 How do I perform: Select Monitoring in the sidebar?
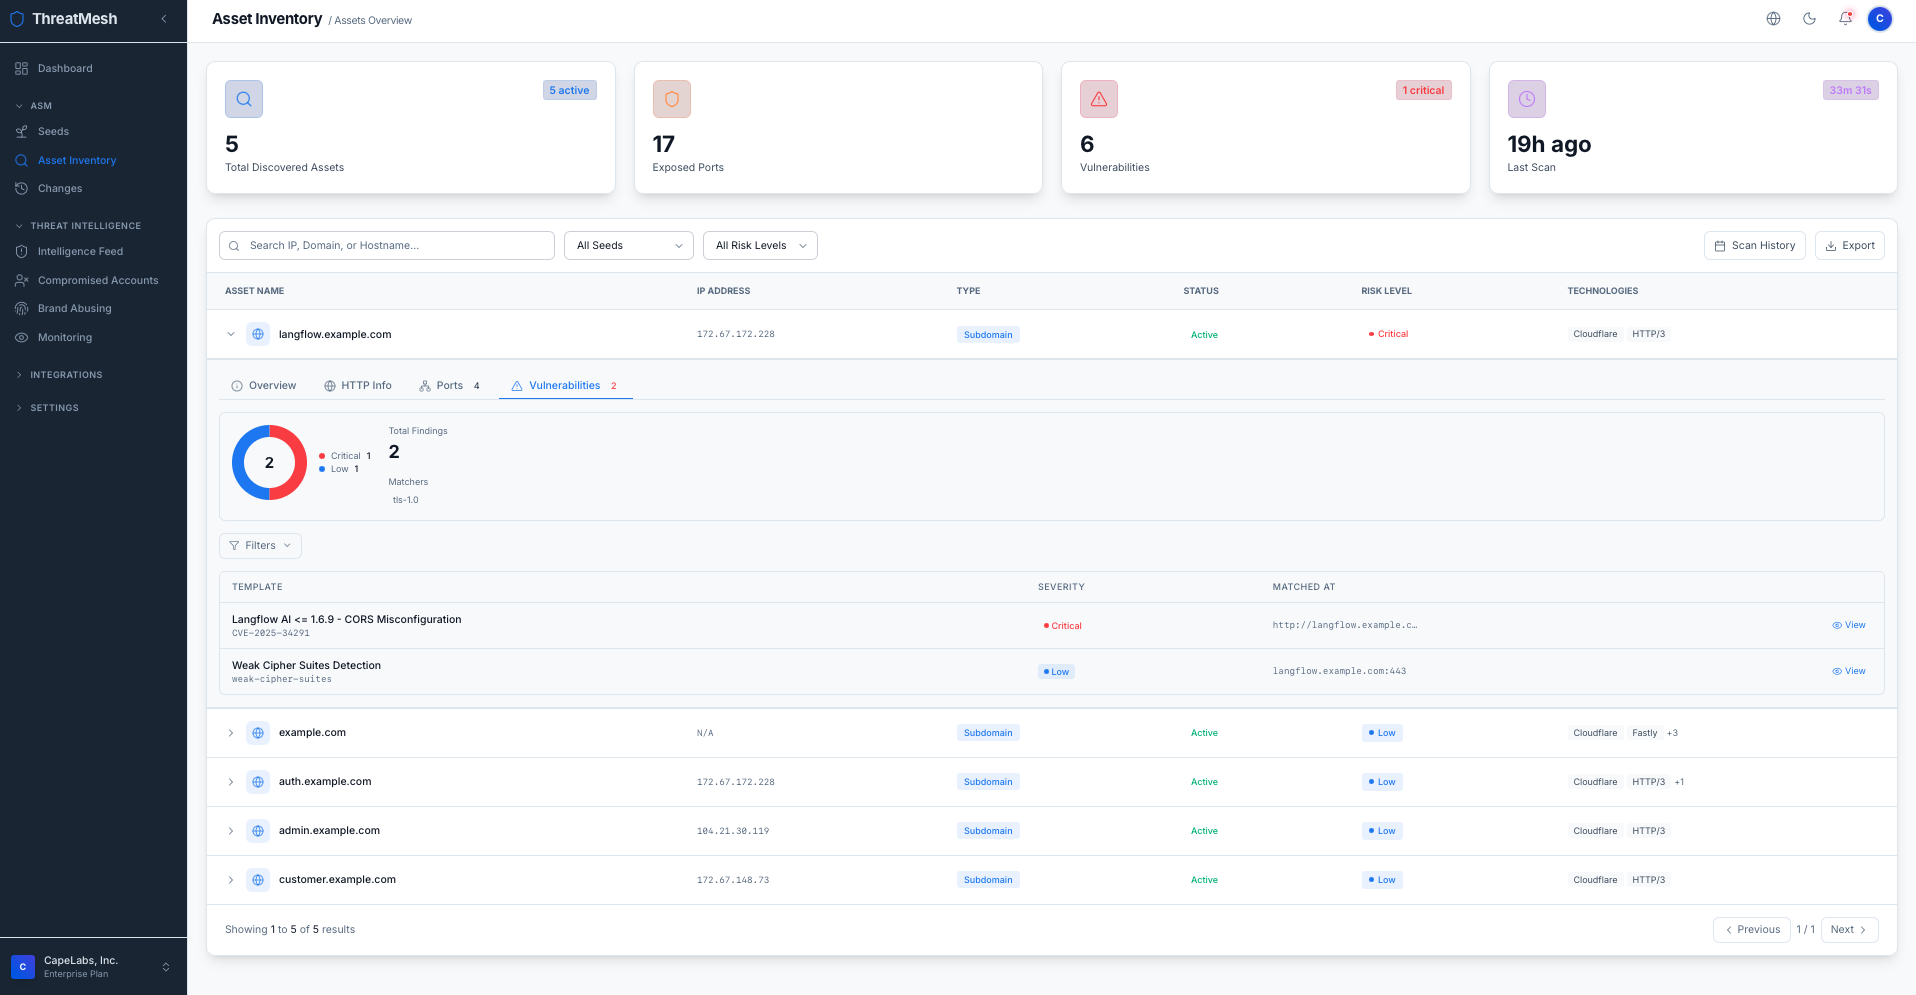(66, 337)
